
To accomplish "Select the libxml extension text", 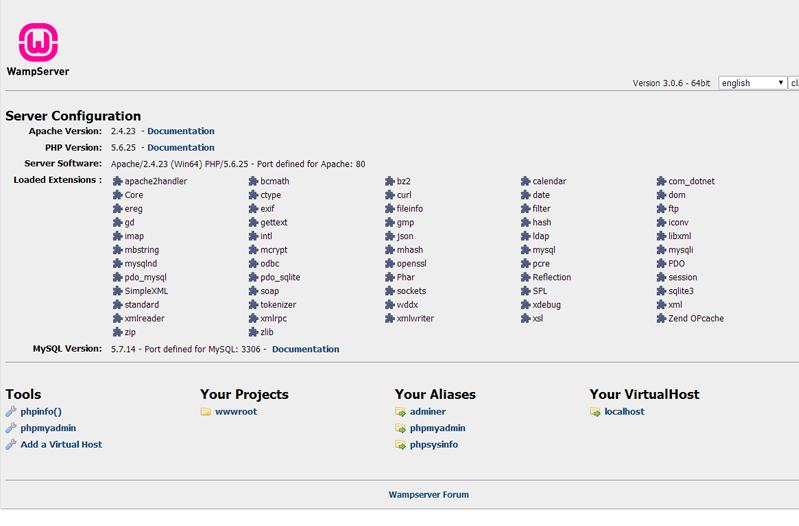I will click(x=680, y=236).
